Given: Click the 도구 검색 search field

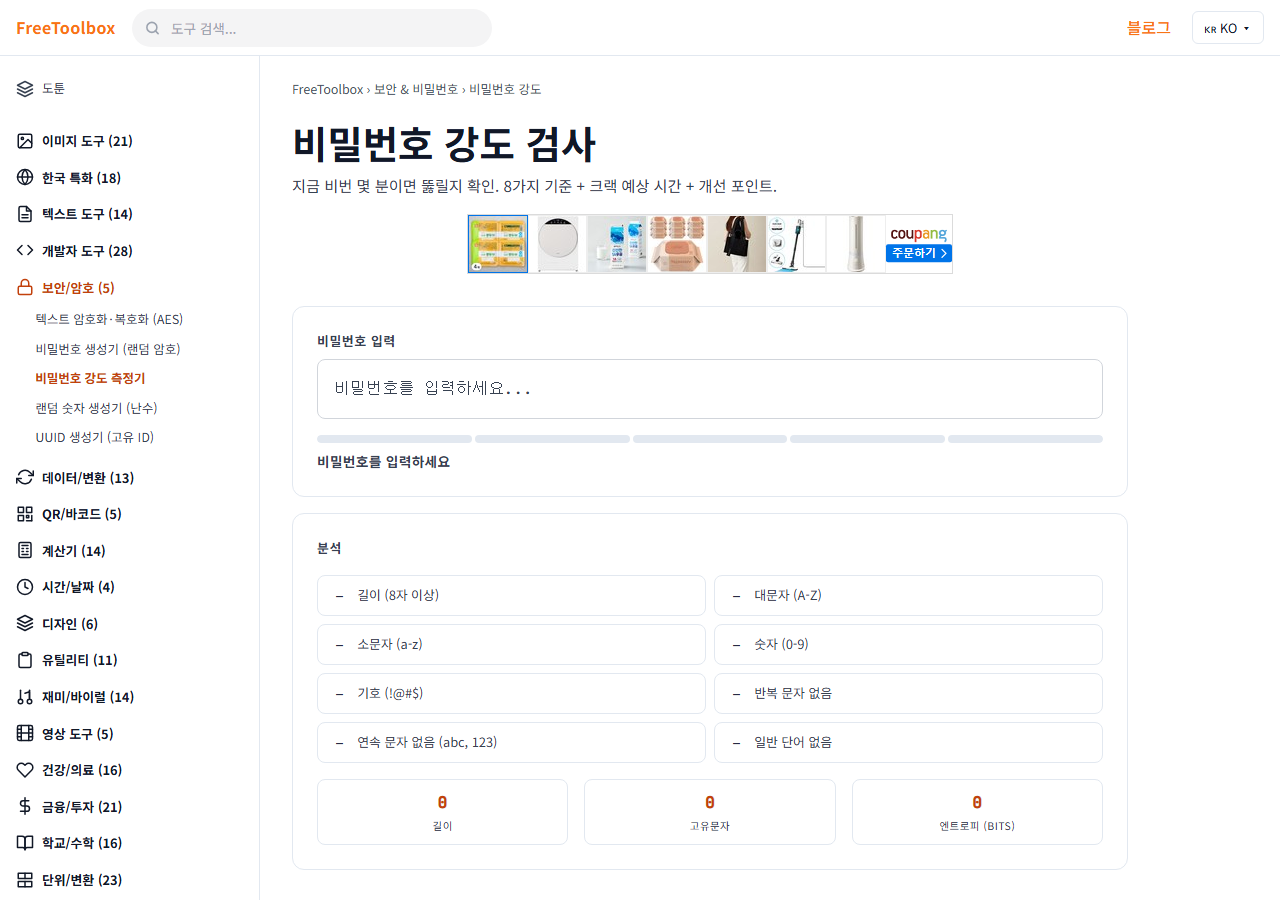Looking at the screenshot, I should (x=312, y=28).
